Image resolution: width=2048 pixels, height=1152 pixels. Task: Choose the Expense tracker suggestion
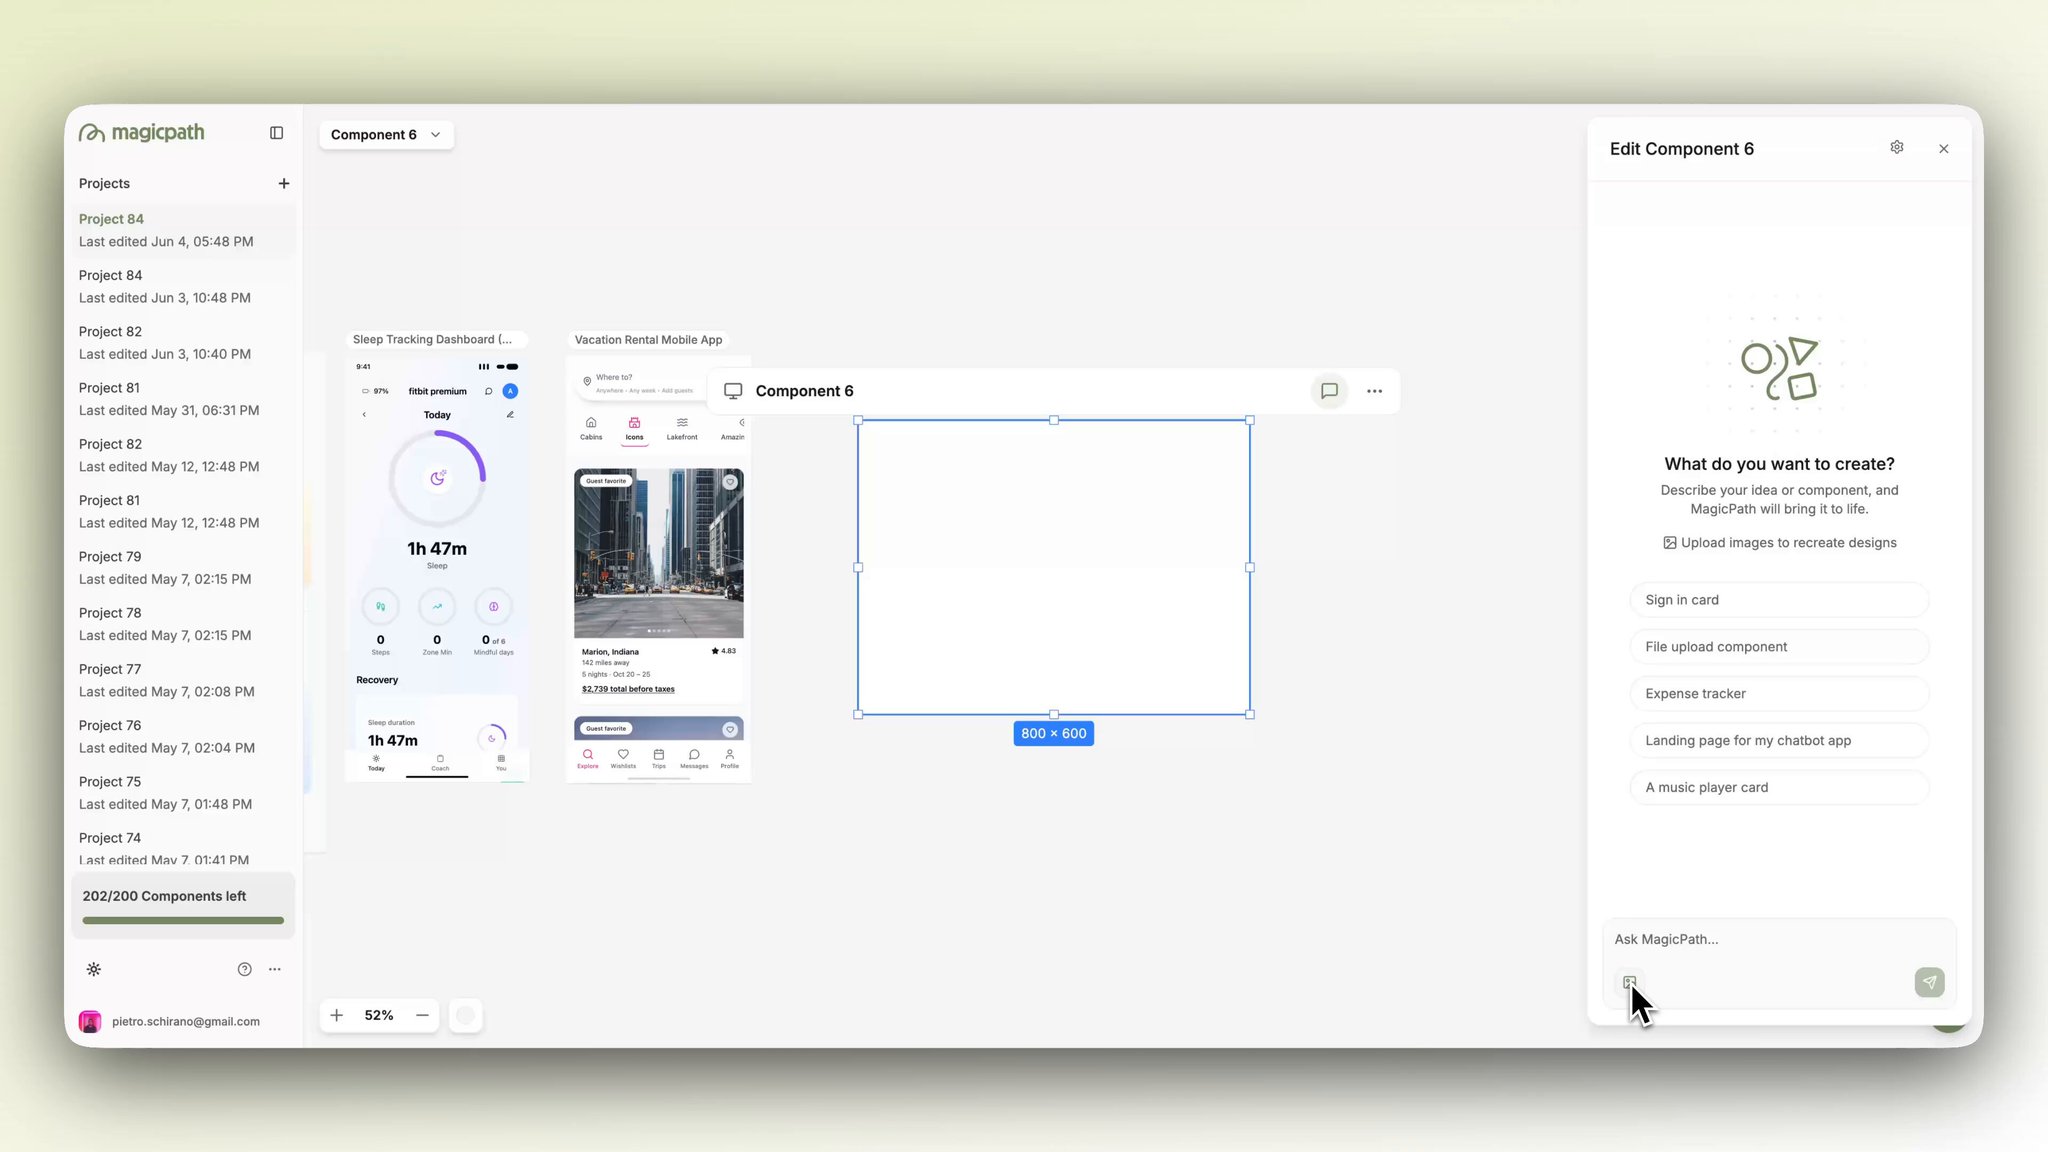pos(1779,694)
